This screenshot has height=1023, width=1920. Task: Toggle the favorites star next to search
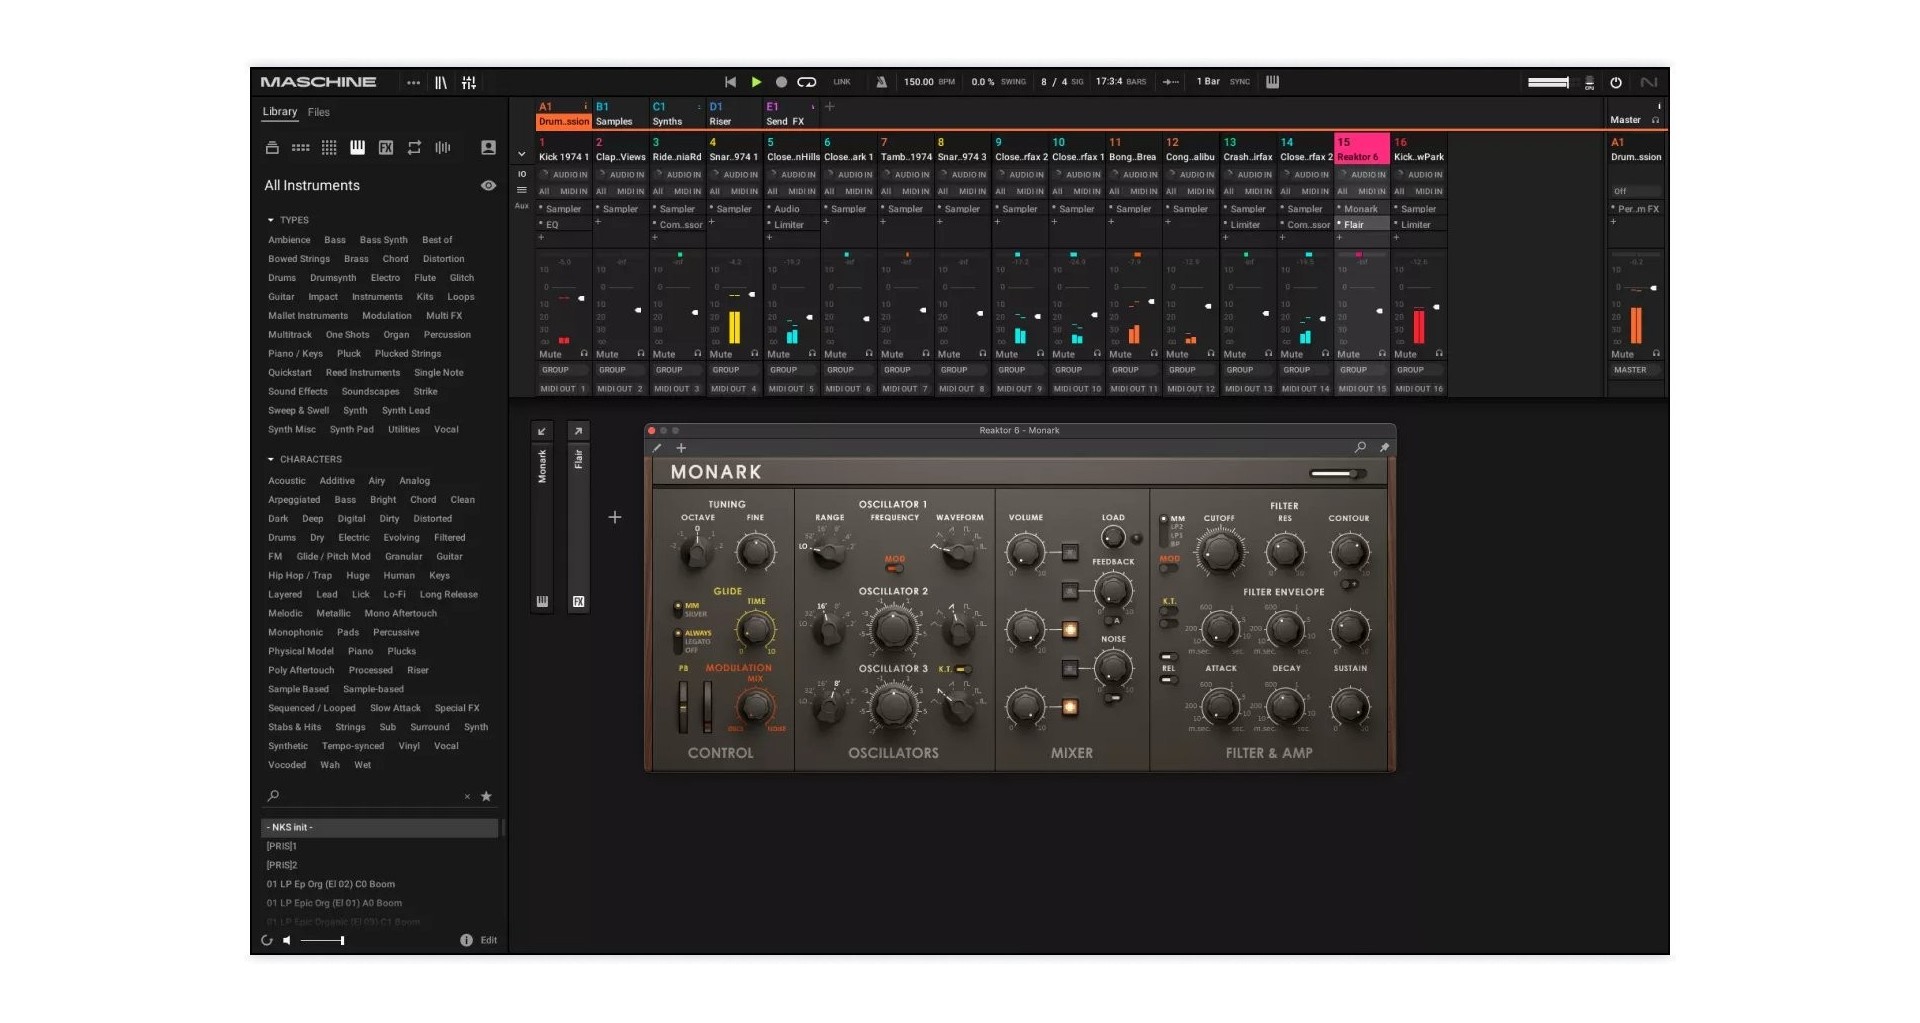(x=487, y=796)
